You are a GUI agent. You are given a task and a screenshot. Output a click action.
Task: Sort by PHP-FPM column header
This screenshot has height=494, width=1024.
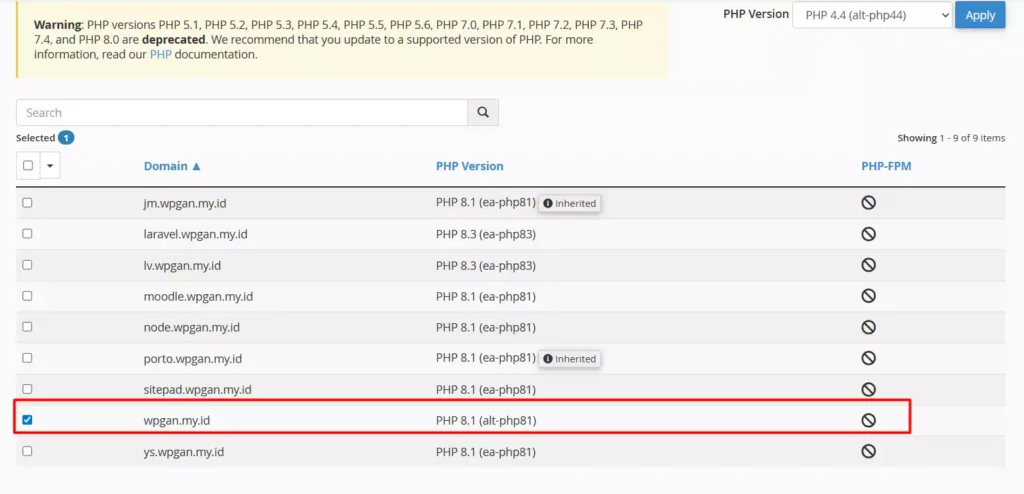pos(886,166)
